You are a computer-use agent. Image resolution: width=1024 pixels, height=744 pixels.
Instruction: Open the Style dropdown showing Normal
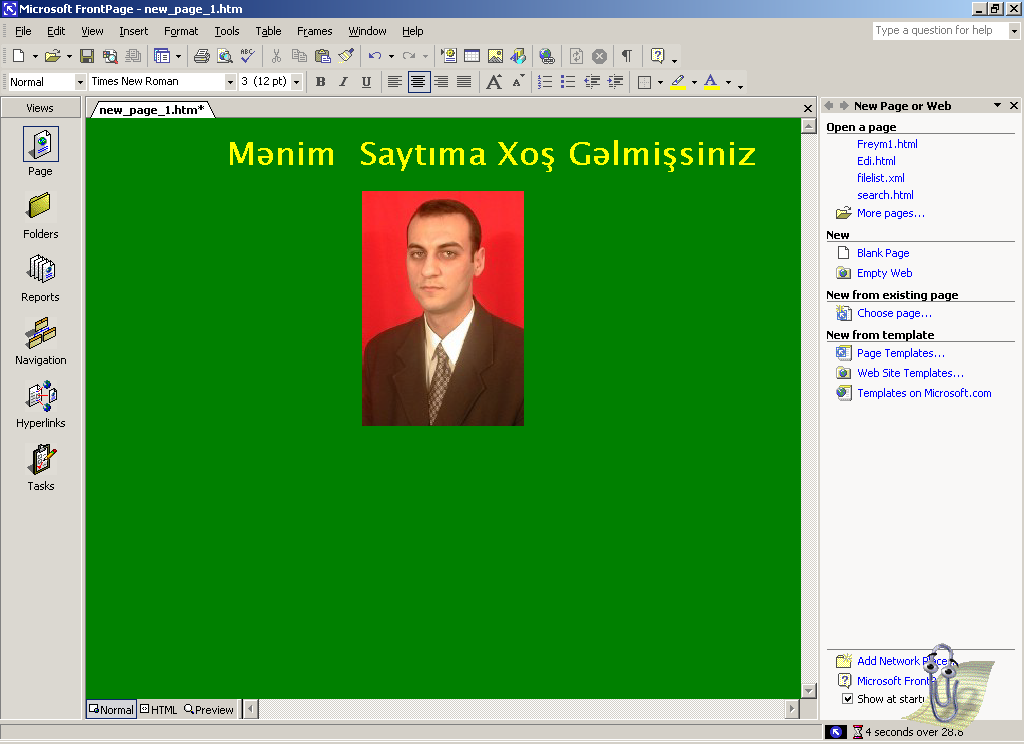tap(80, 82)
